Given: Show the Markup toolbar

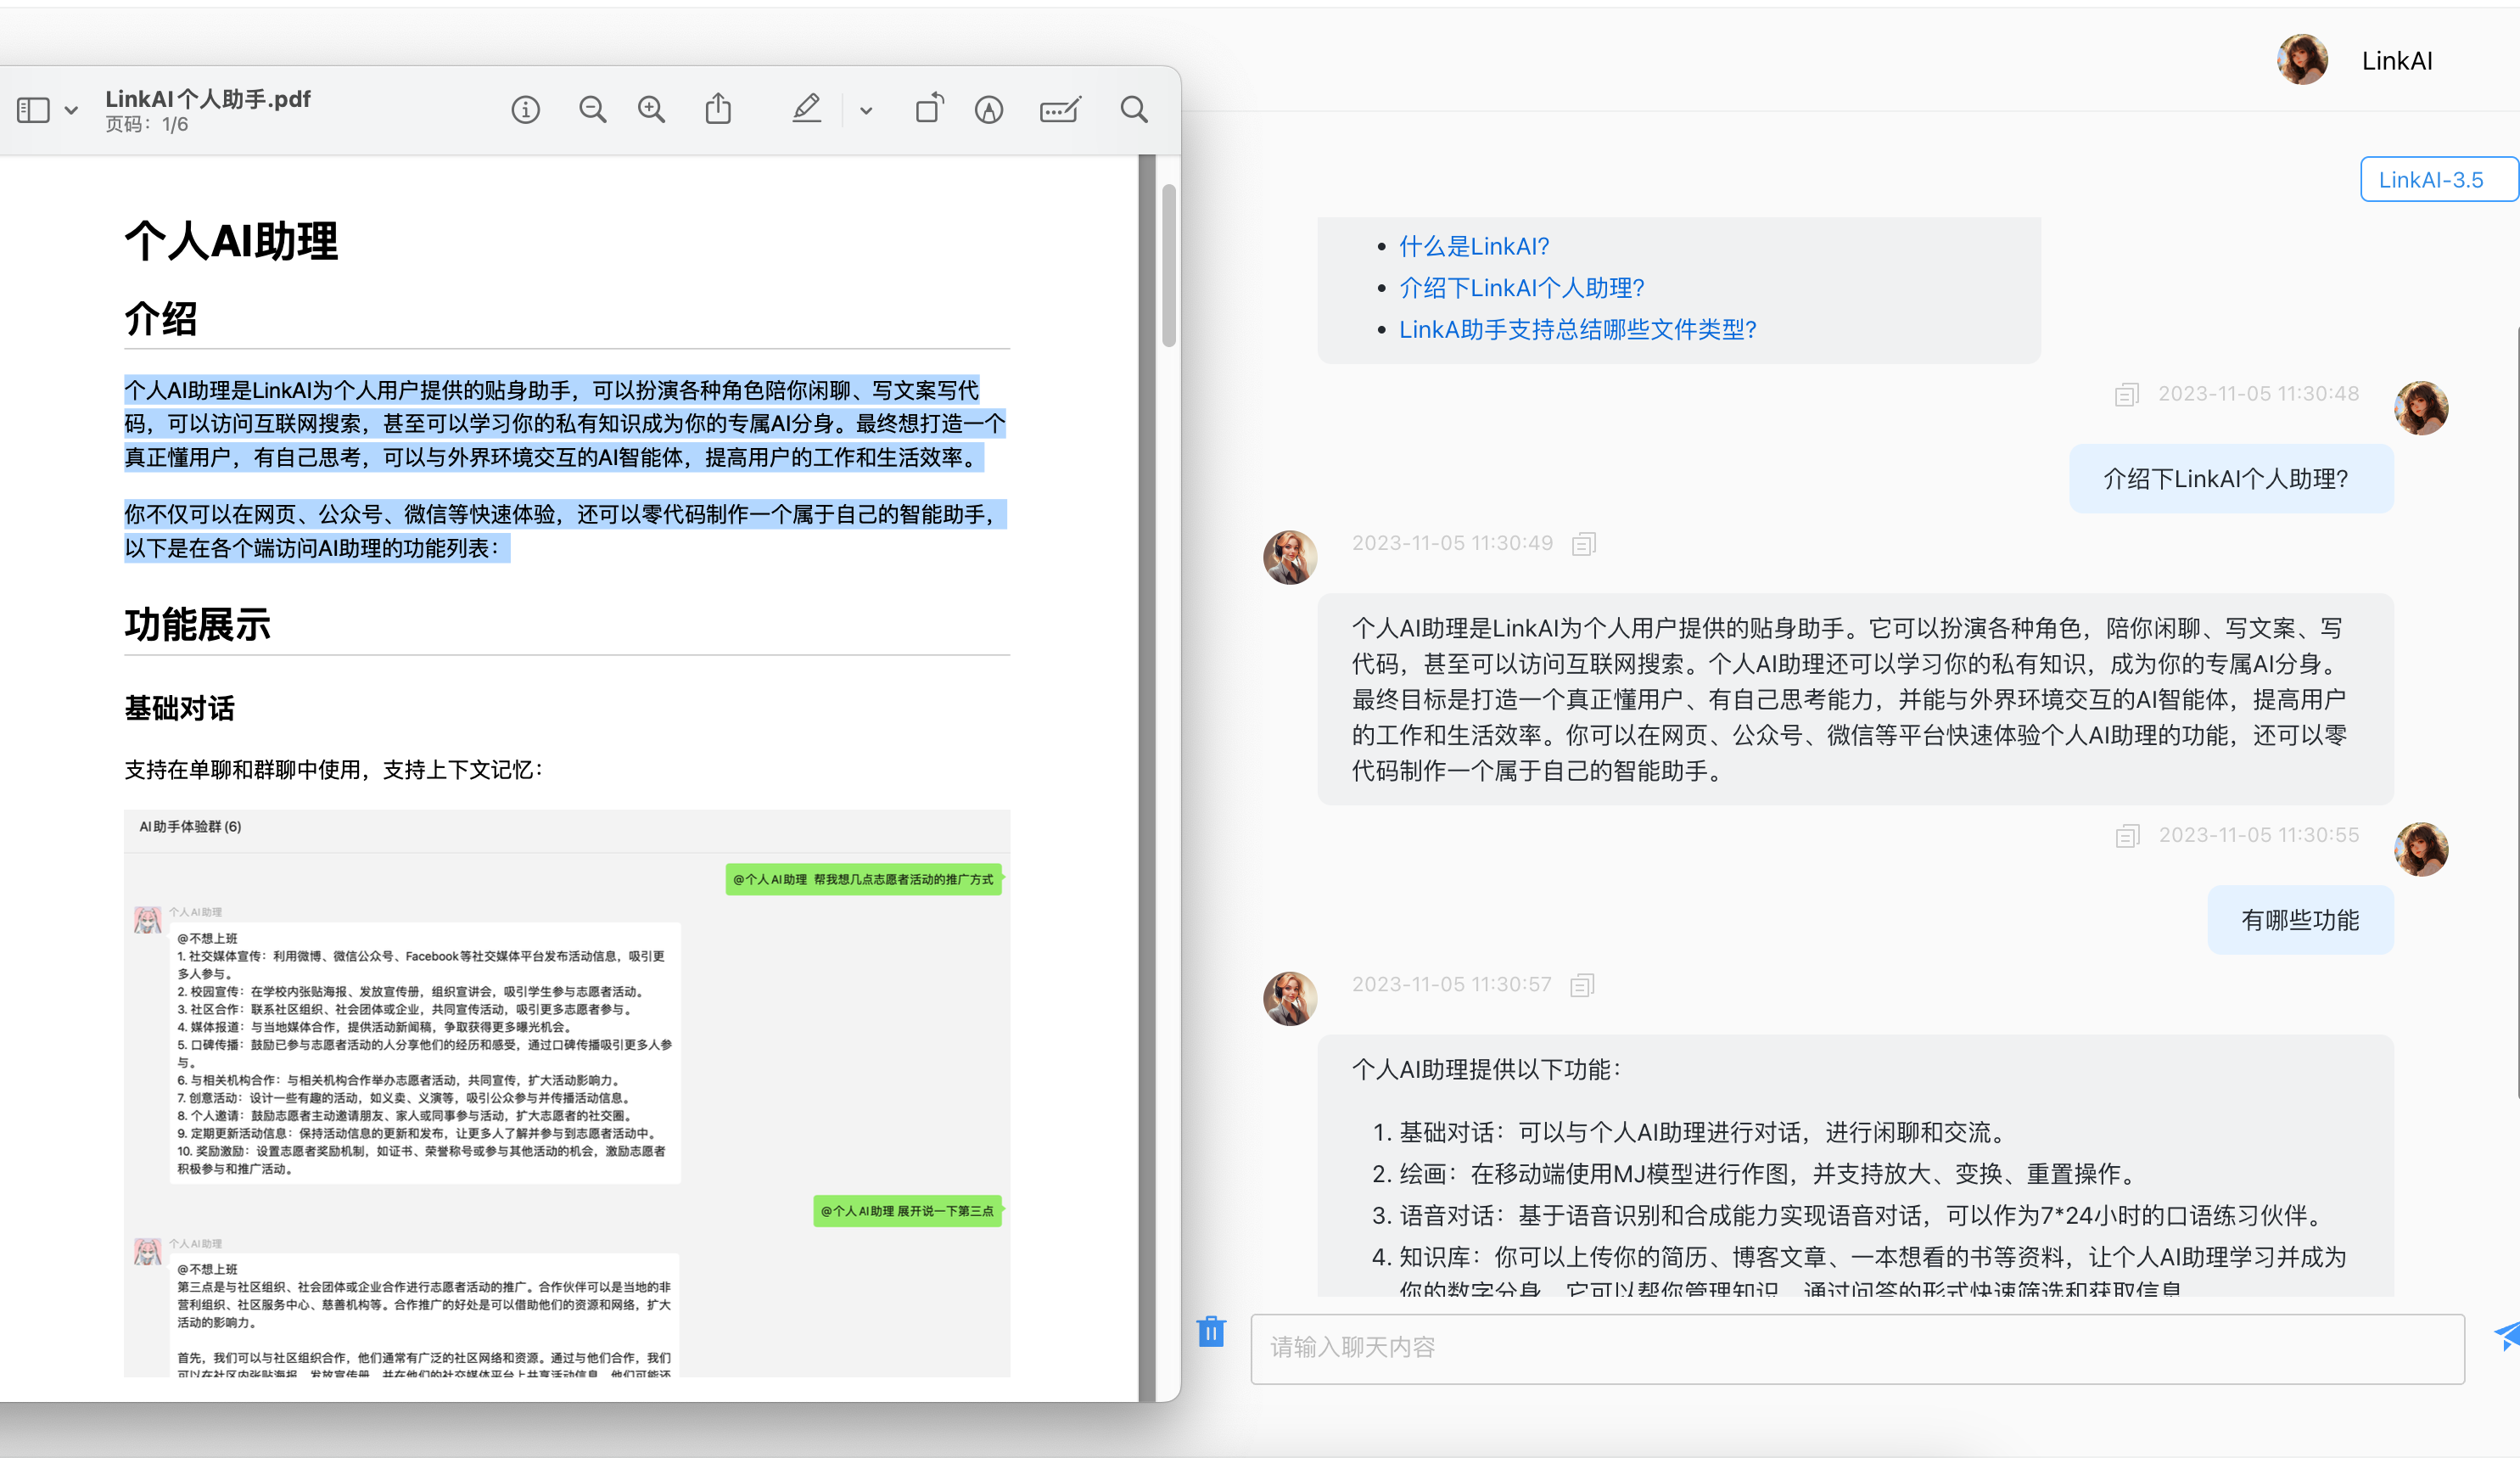Looking at the screenshot, I should 989,110.
